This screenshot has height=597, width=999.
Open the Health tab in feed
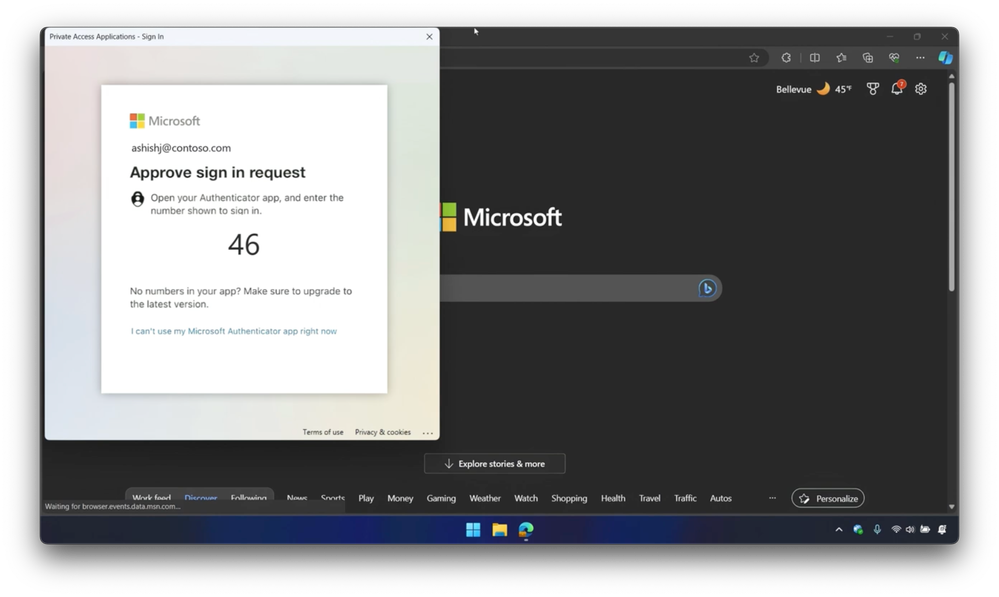(x=613, y=498)
